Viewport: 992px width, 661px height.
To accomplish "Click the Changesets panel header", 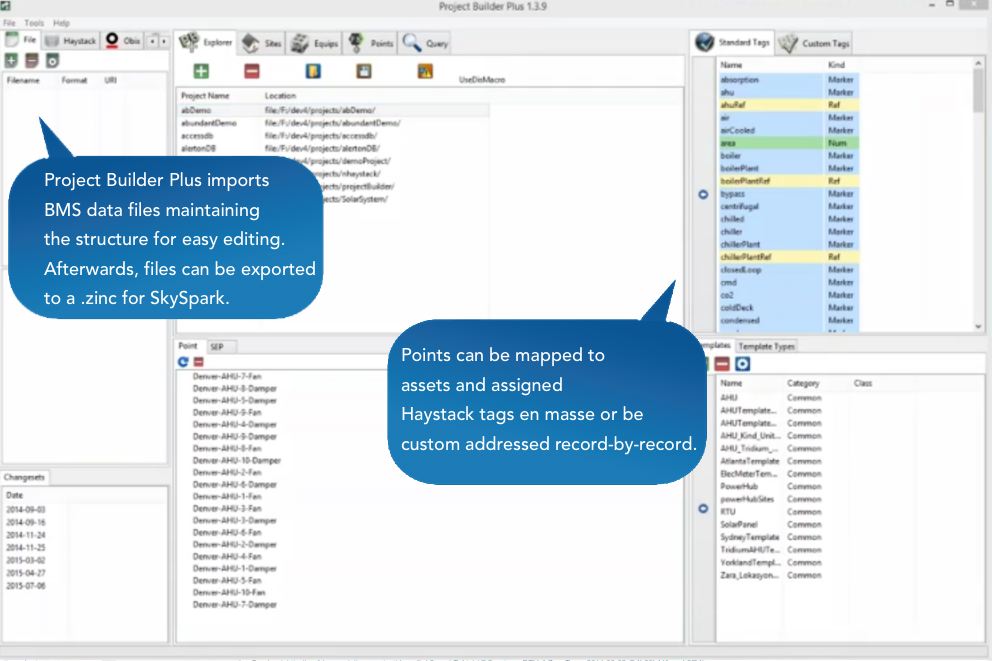I will [24, 478].
